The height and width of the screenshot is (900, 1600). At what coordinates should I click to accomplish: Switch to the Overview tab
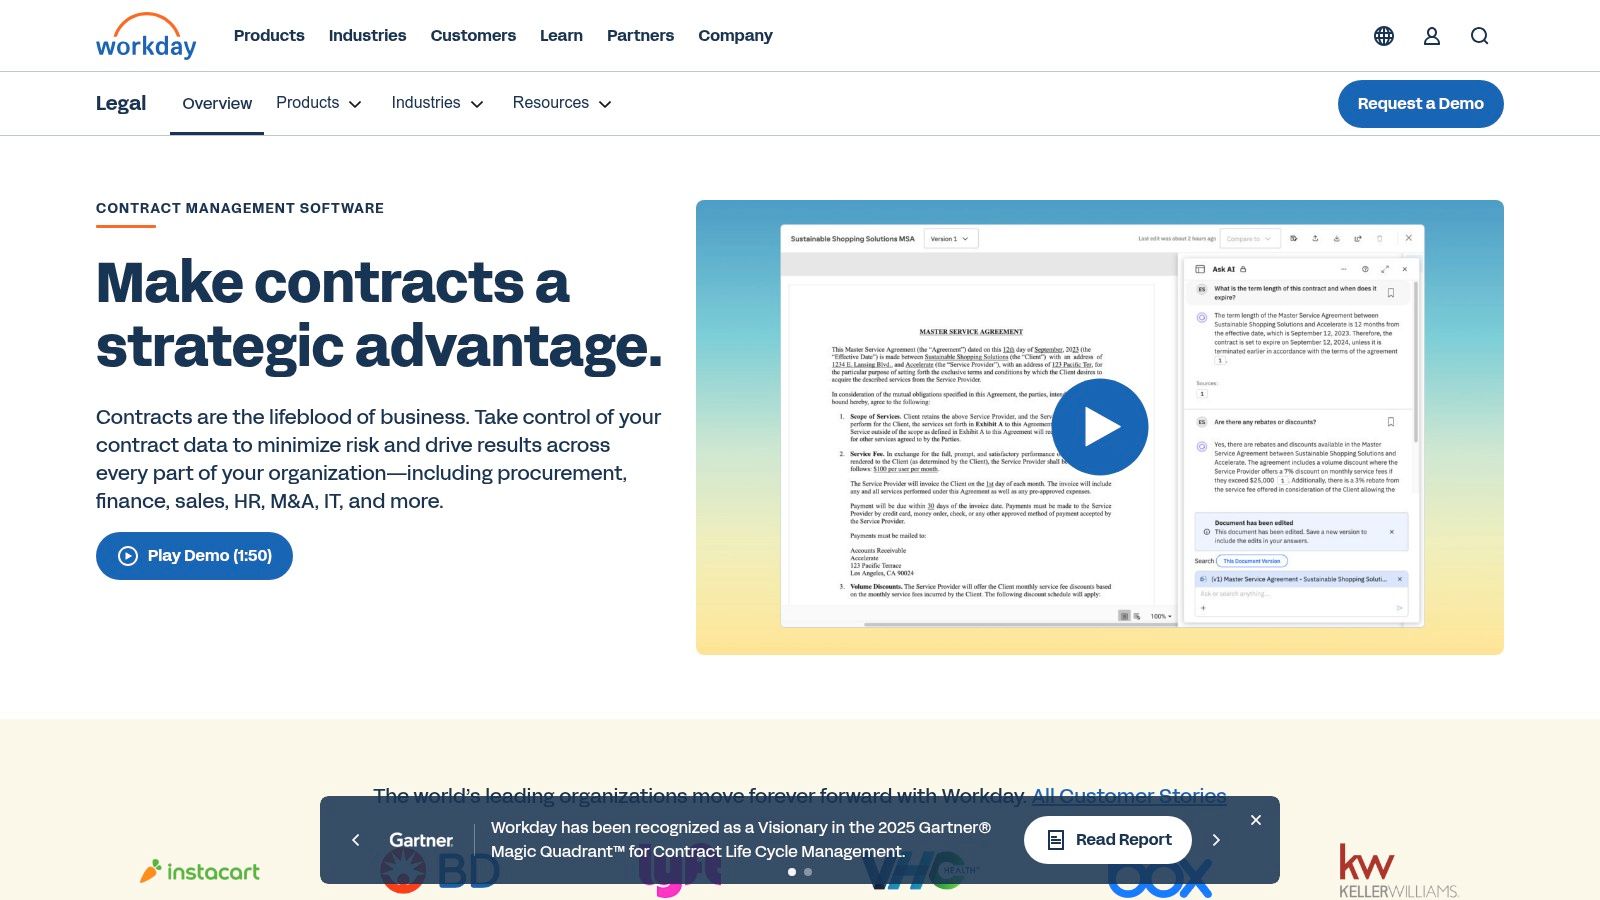click(216, 103)
